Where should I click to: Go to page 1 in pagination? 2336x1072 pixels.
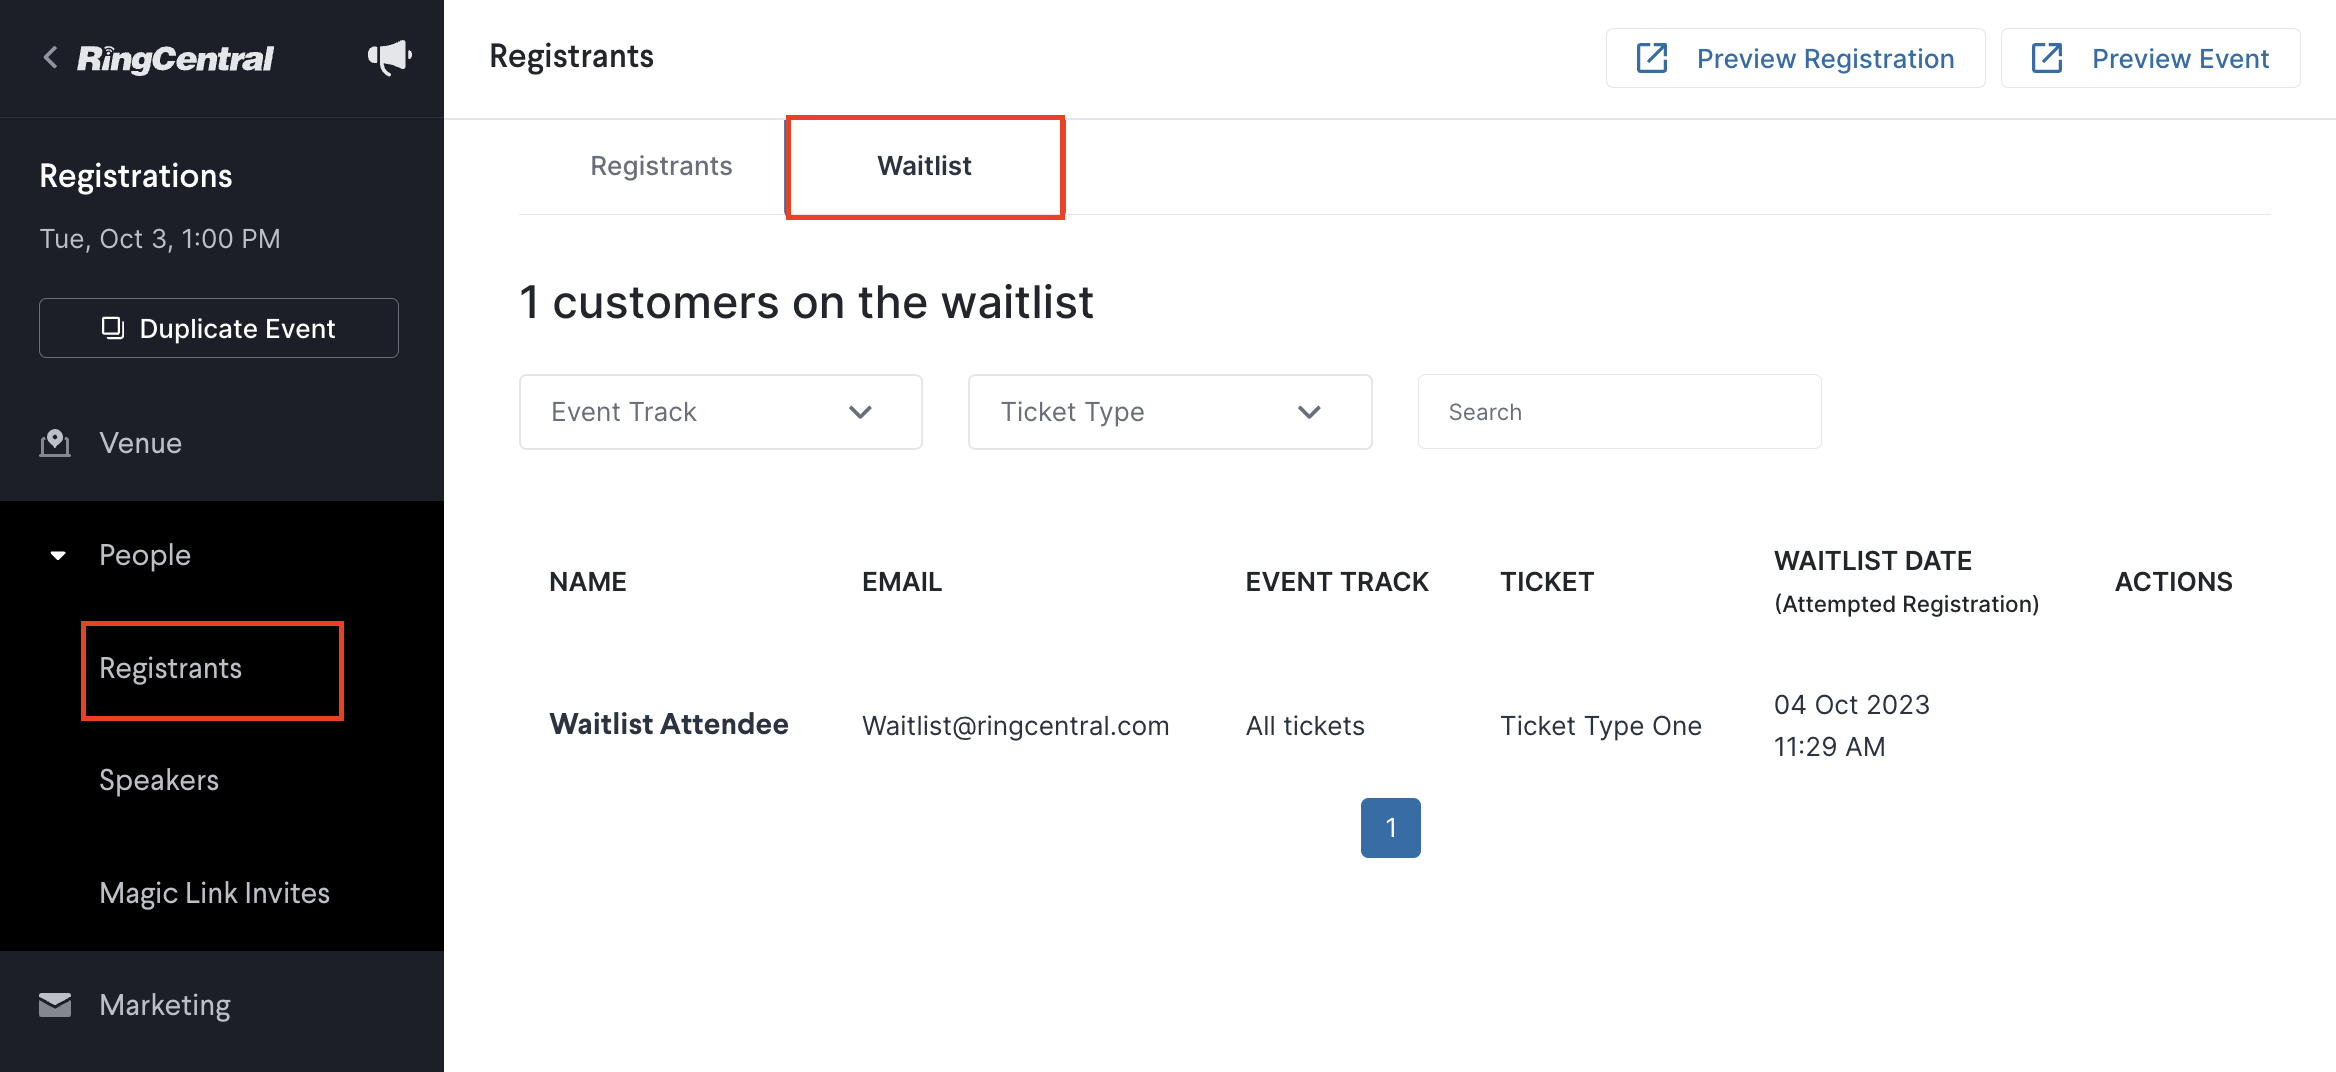click(1390, 827)
